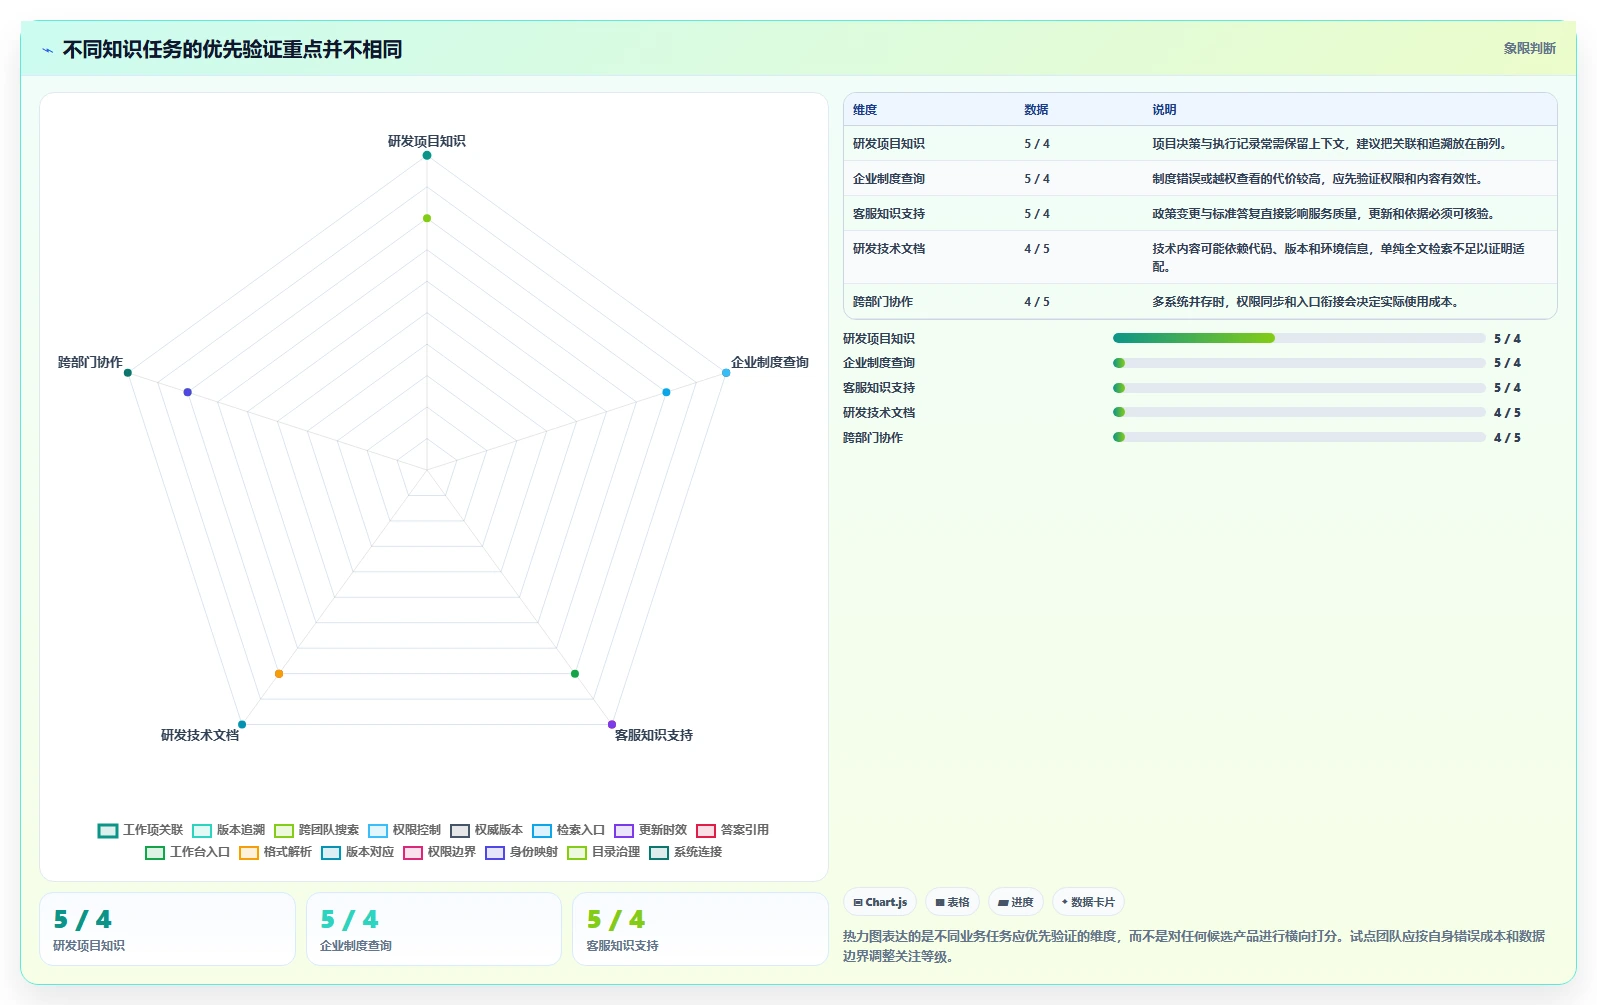This screenshot has width=1597, height=1005.
Task: Toggle the 工作项关联 legend swatch
Action: 108,830
